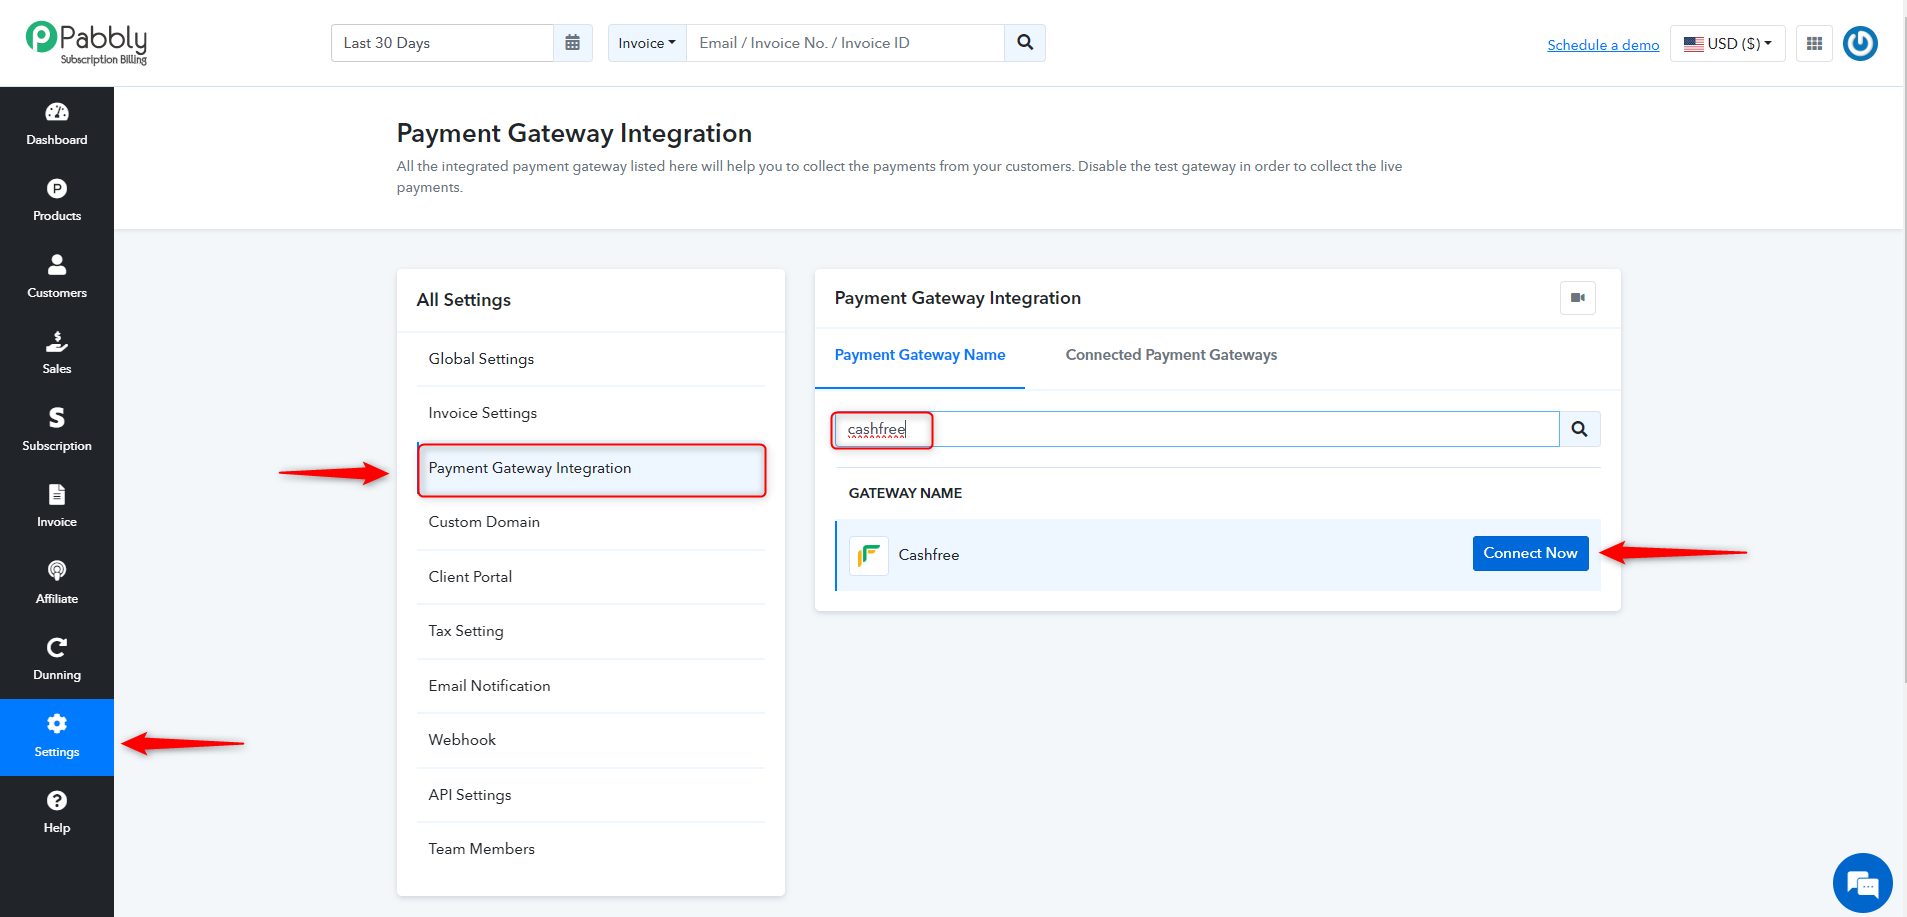
Task: Open the USD ($) currency dropdown
Action: 1728,43
